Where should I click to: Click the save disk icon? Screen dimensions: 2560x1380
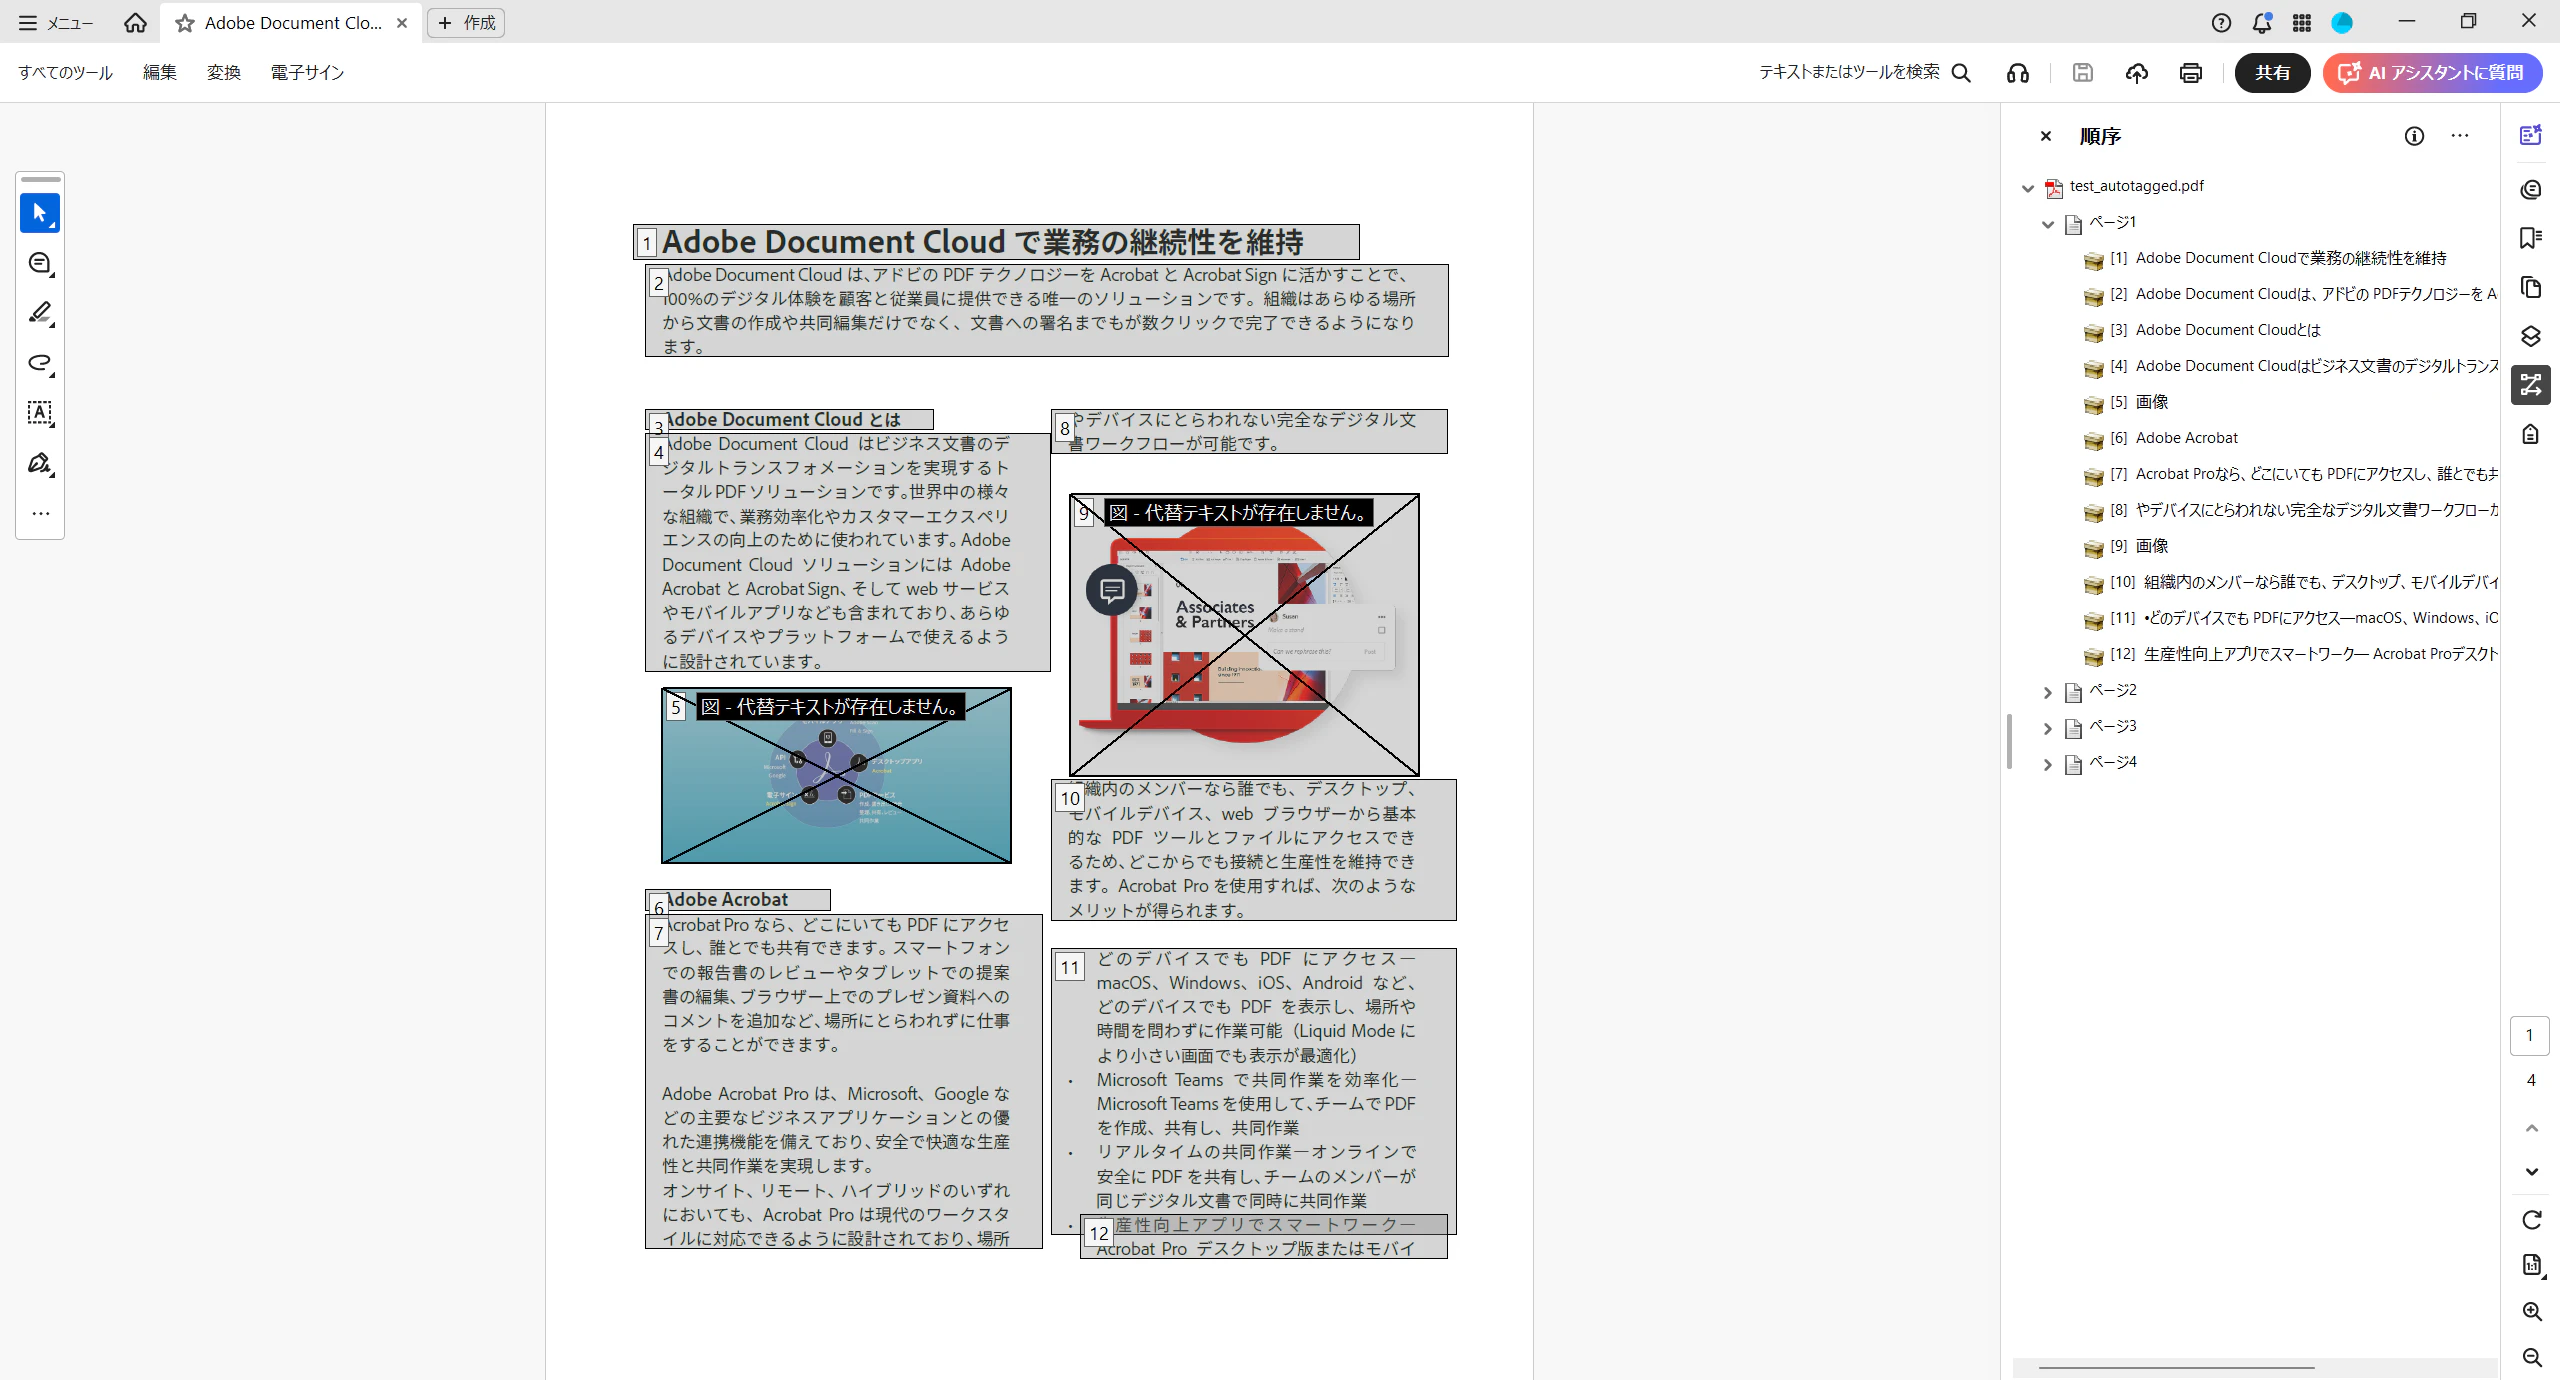(x=2082, y=72)
